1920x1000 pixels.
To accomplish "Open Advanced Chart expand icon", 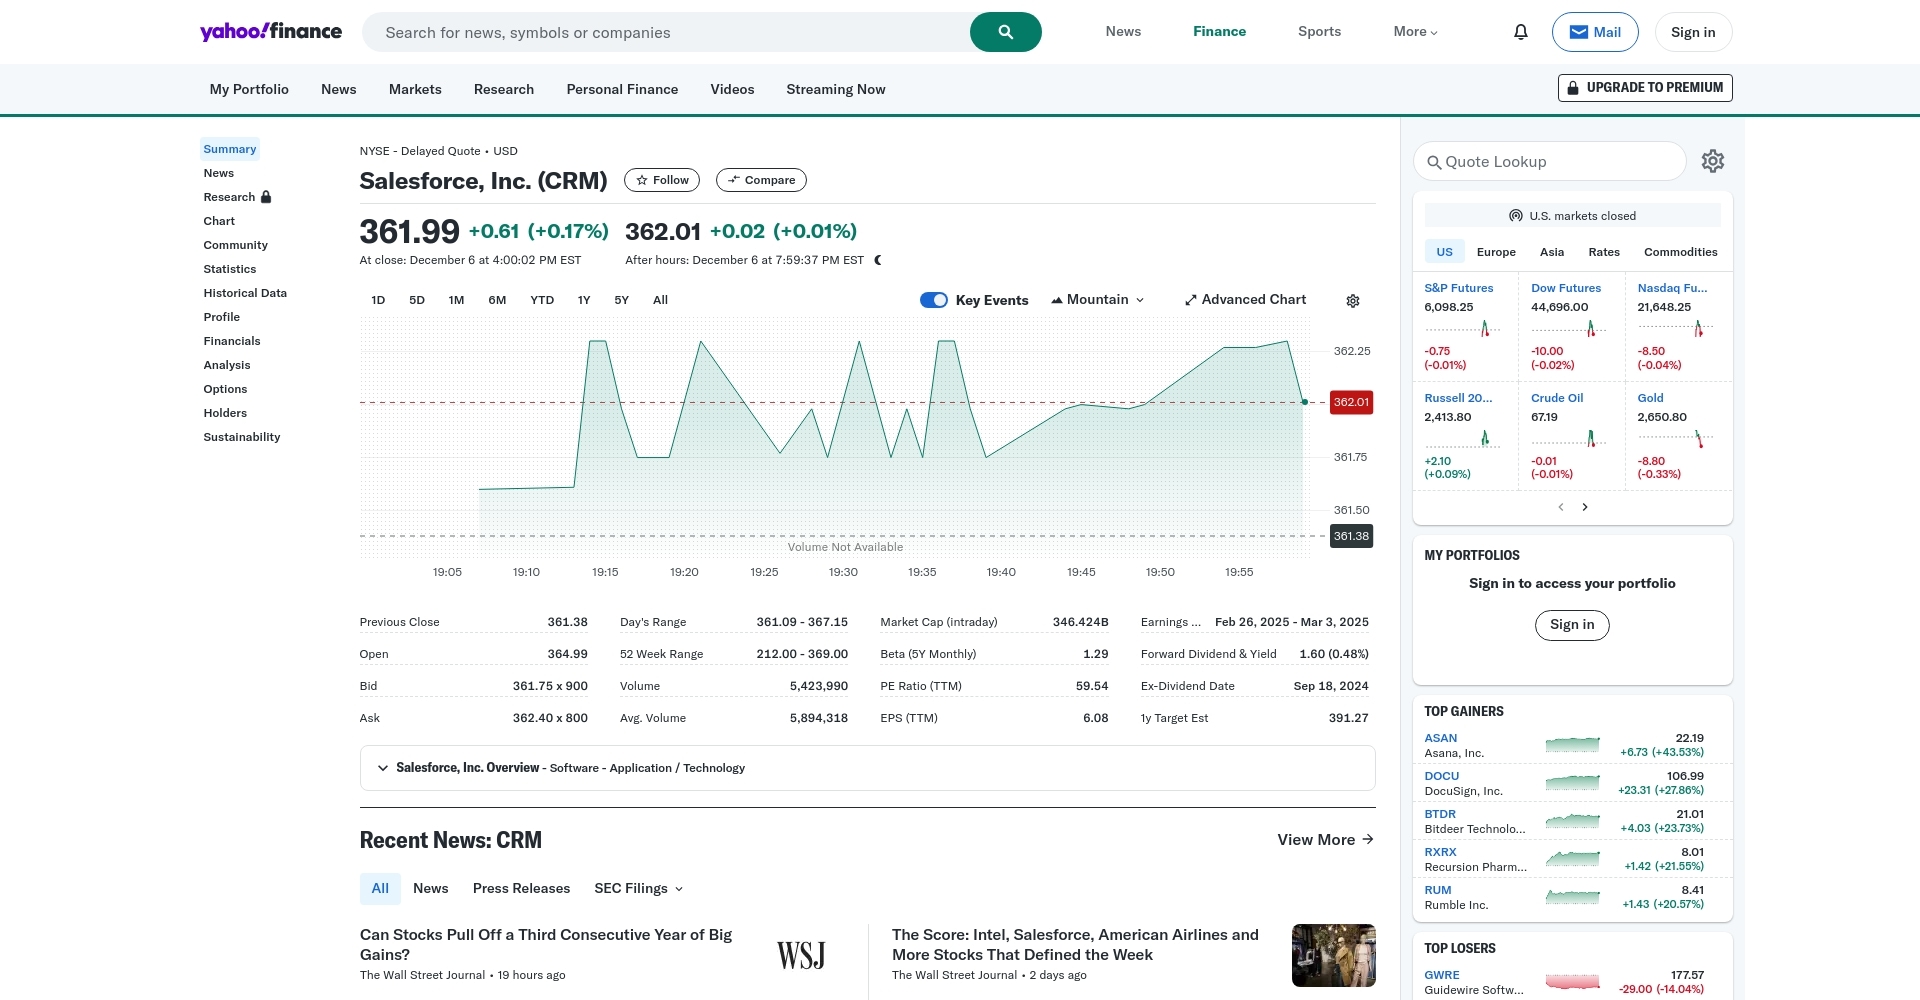I will tap(1190, 300).
